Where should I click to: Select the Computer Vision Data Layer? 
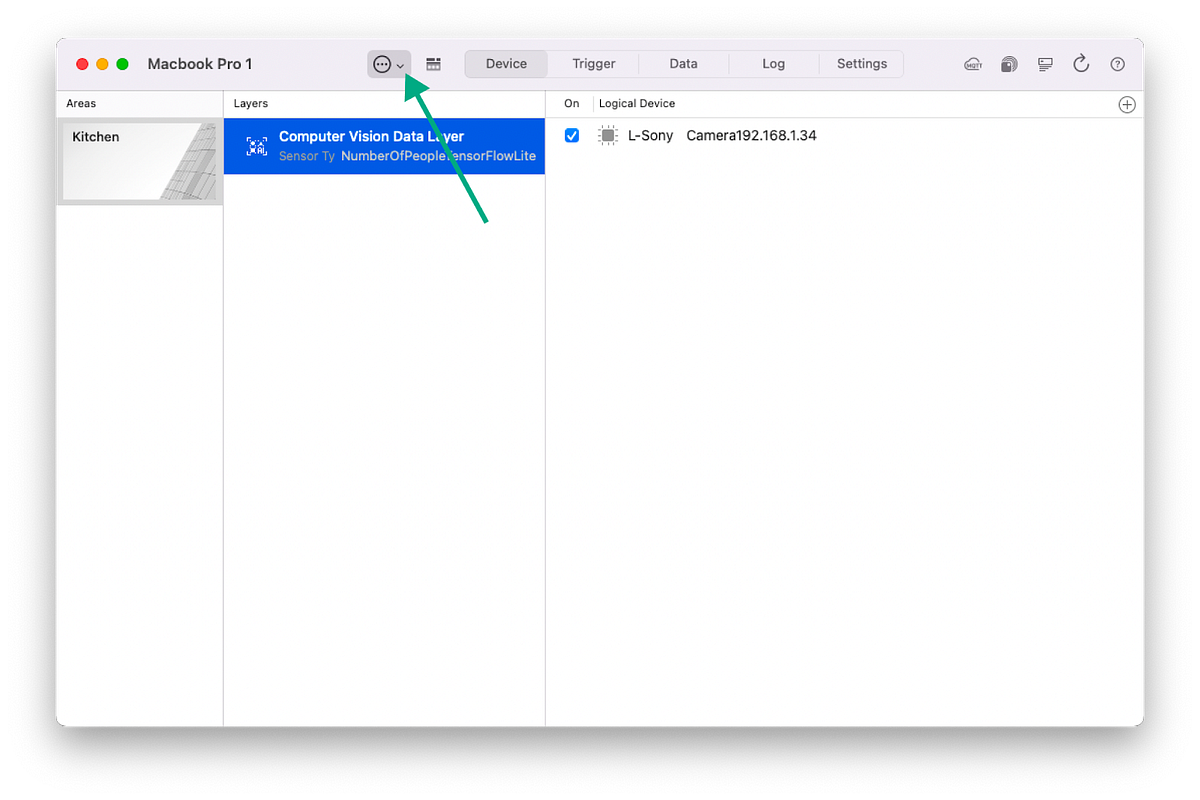click(384, 146)
